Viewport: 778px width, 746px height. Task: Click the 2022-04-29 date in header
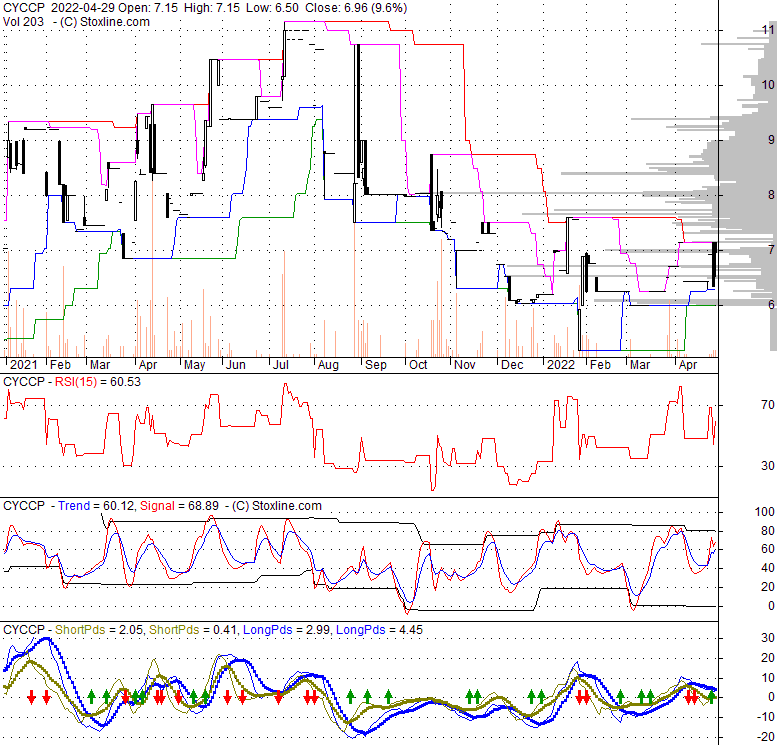84,8
